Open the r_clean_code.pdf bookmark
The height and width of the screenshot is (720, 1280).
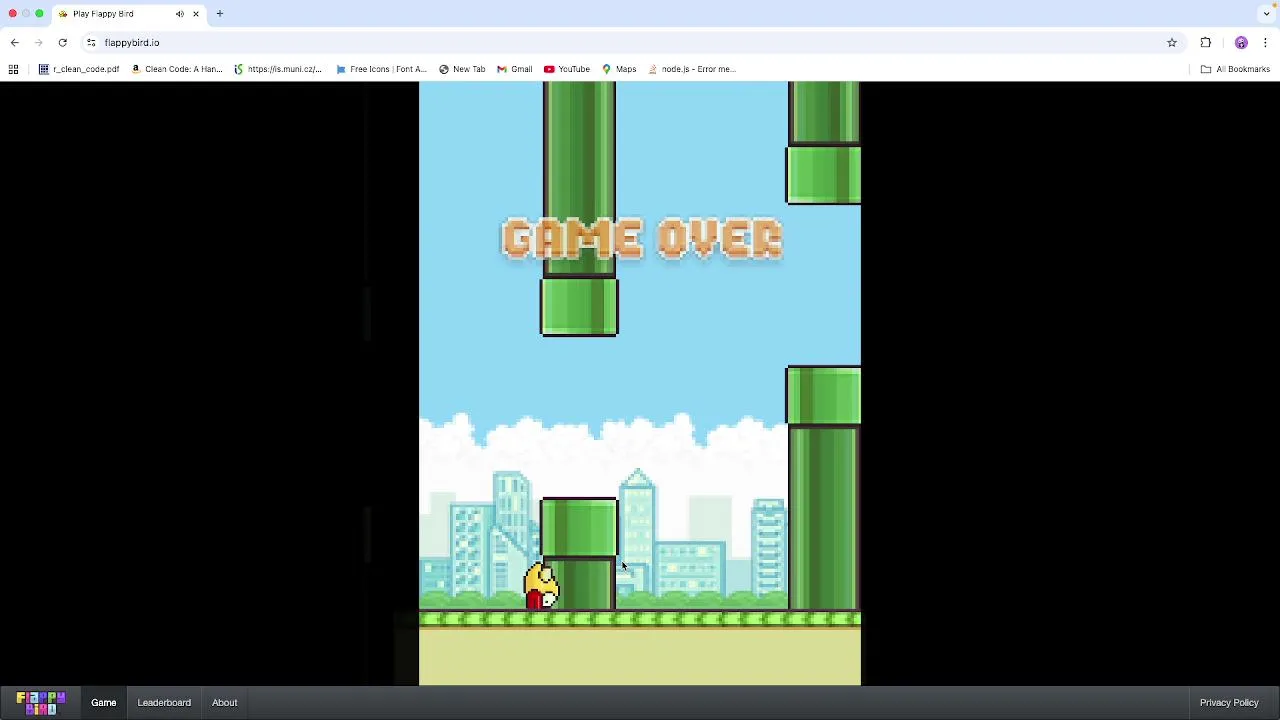pos(79,69)
